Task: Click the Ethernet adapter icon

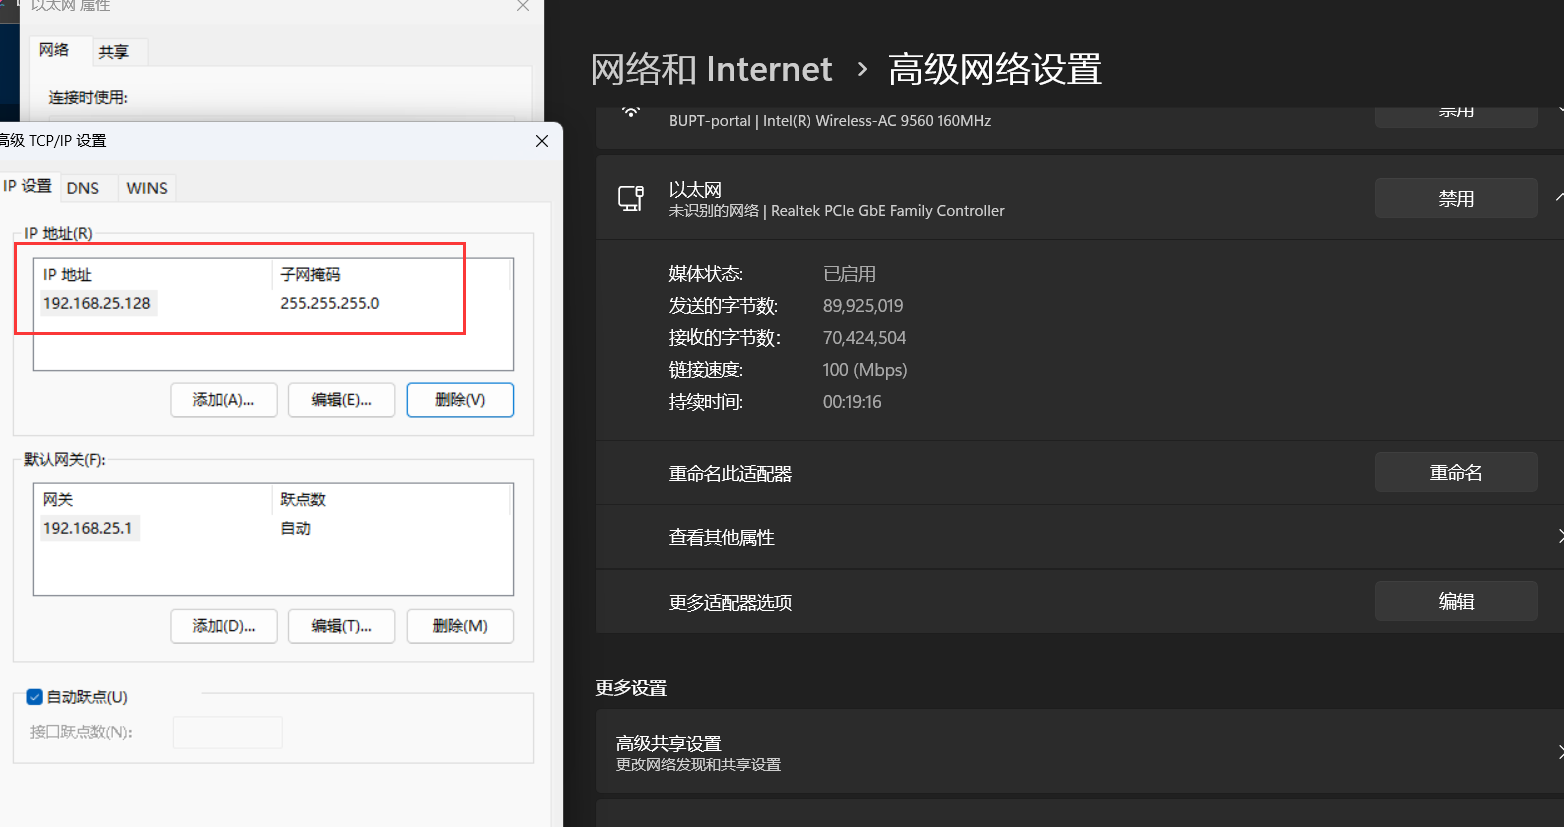Action: pyautogui.click(x=631, y=198)
